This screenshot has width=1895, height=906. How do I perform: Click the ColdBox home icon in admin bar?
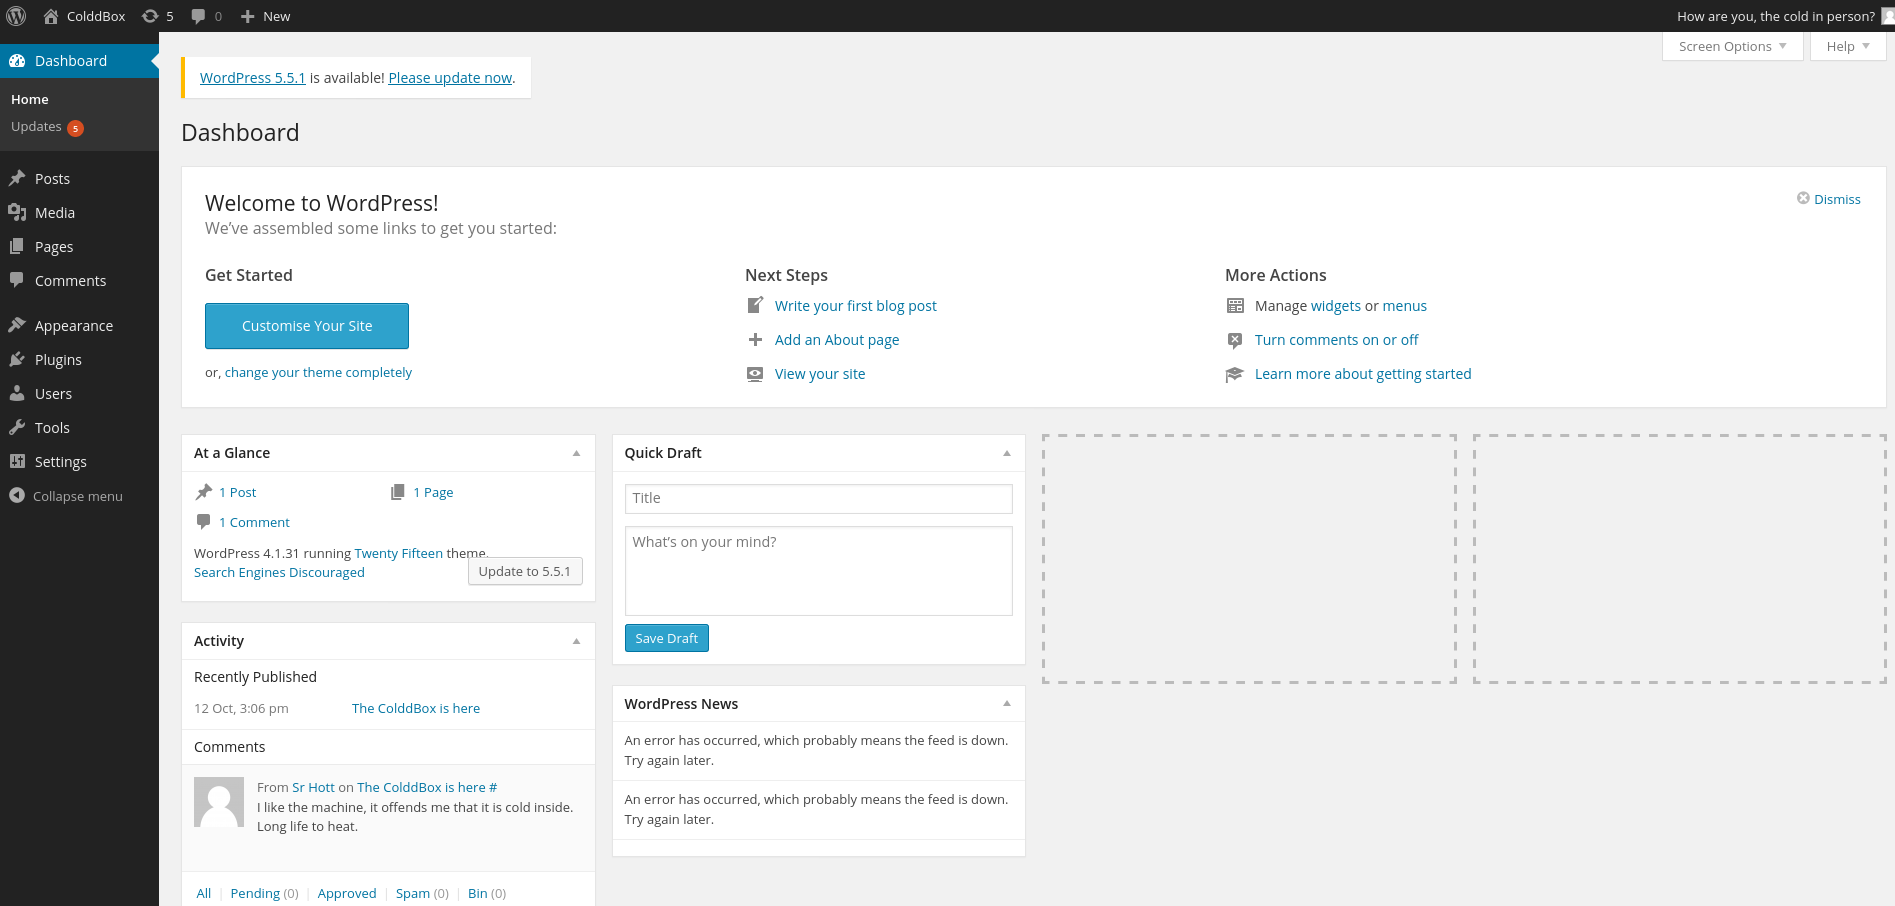pyautogui.click(x=51, y=16)
